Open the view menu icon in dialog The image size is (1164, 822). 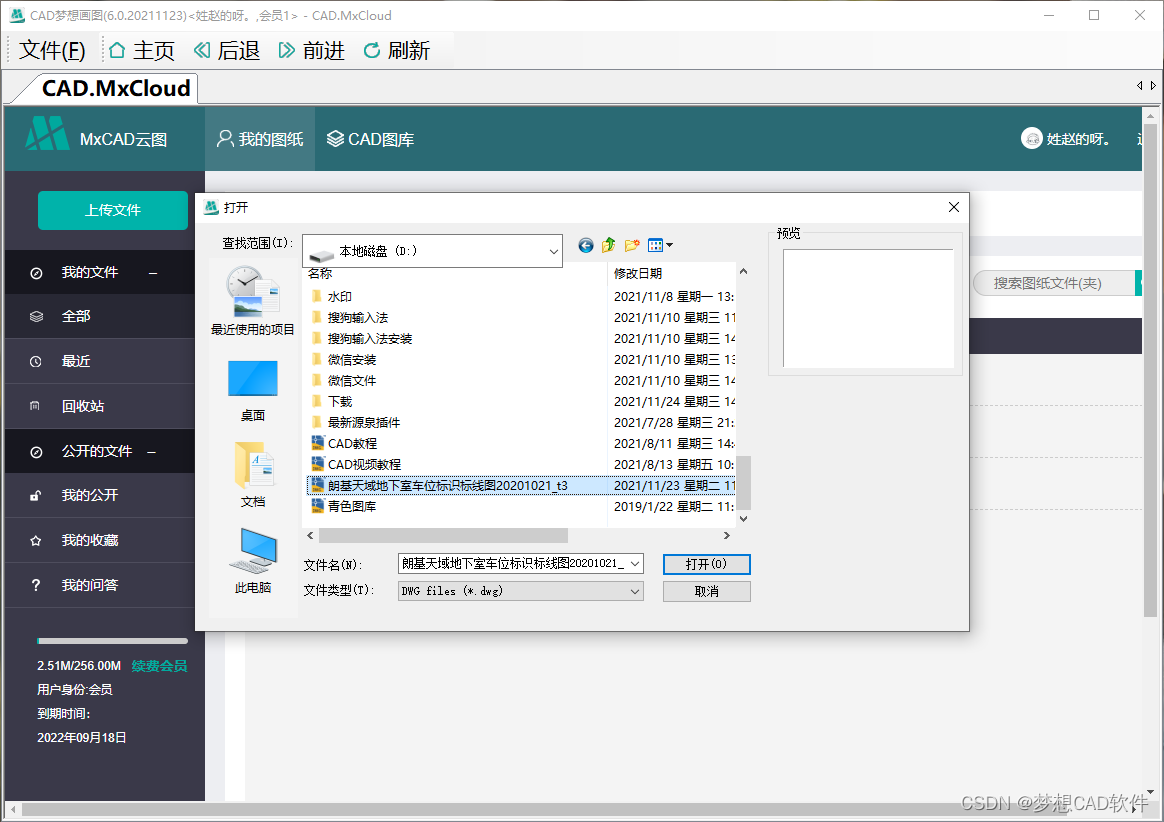coord(660,245)
